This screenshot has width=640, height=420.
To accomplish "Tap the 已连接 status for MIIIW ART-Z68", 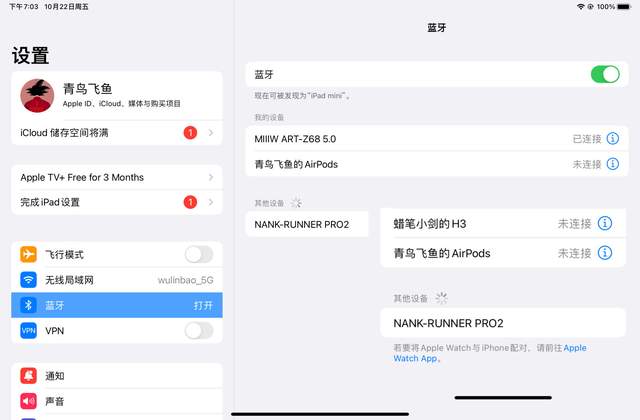I will (x=587, y=139).
